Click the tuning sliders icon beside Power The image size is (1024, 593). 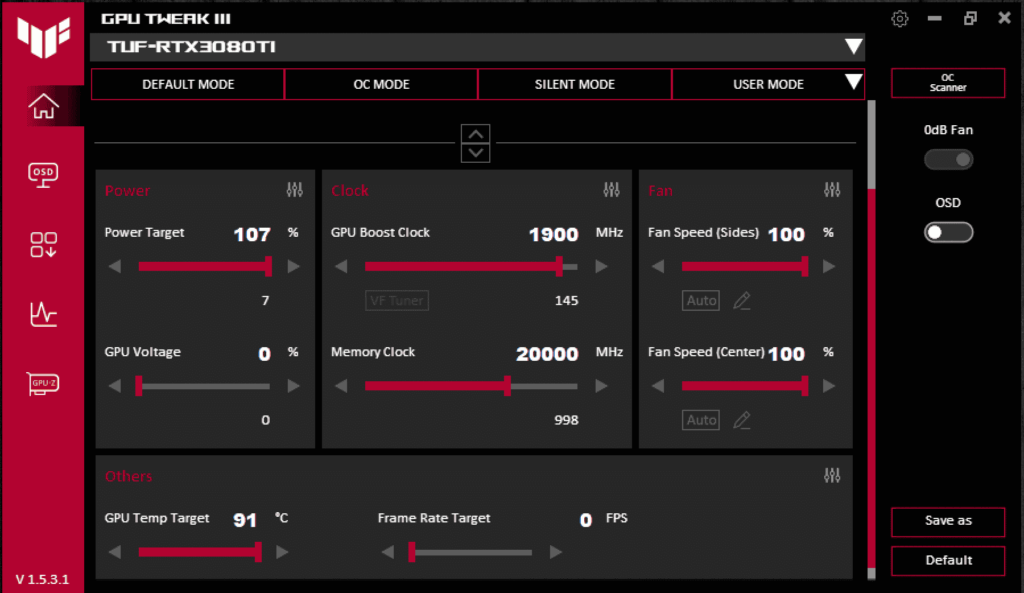click(x=294, y=190)
